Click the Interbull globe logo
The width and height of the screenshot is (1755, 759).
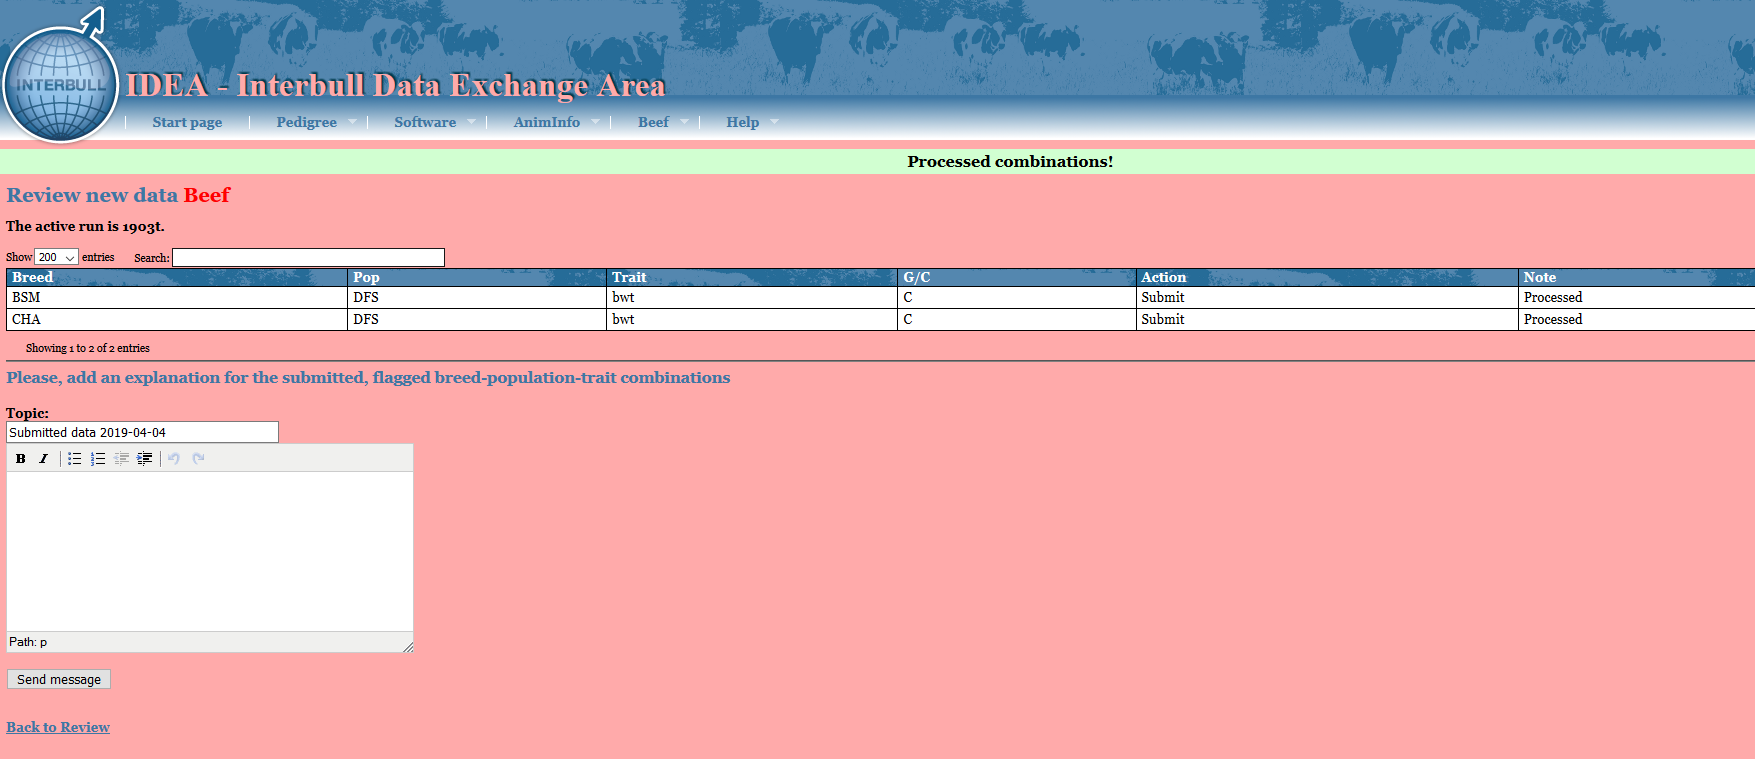[60, 85]
